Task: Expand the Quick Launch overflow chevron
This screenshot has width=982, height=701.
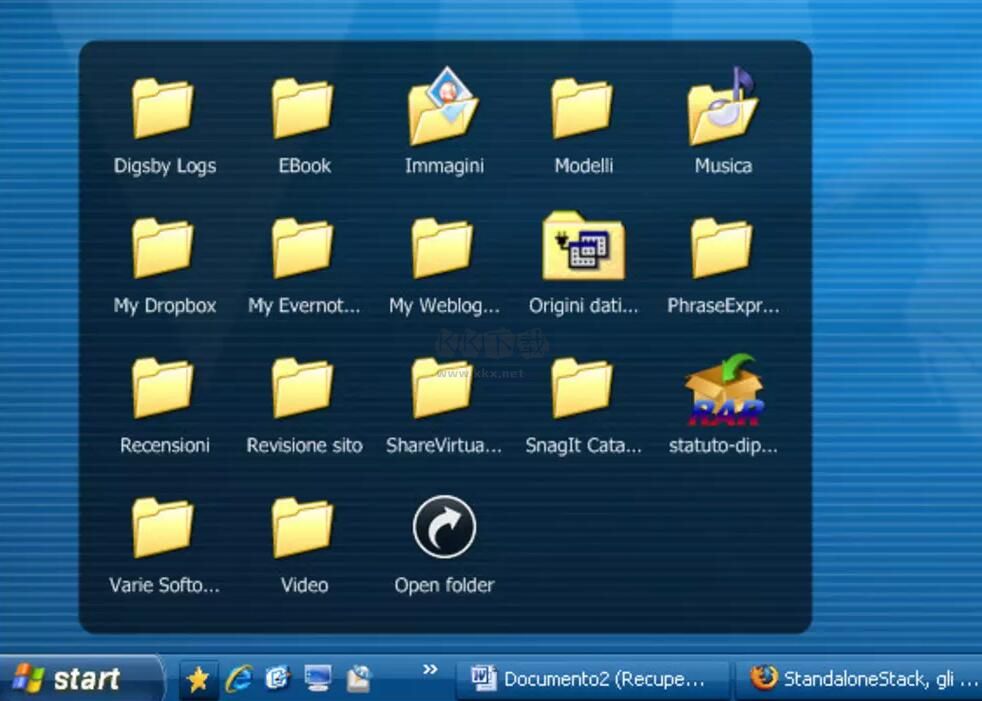Action: click(x=430, y=670)
